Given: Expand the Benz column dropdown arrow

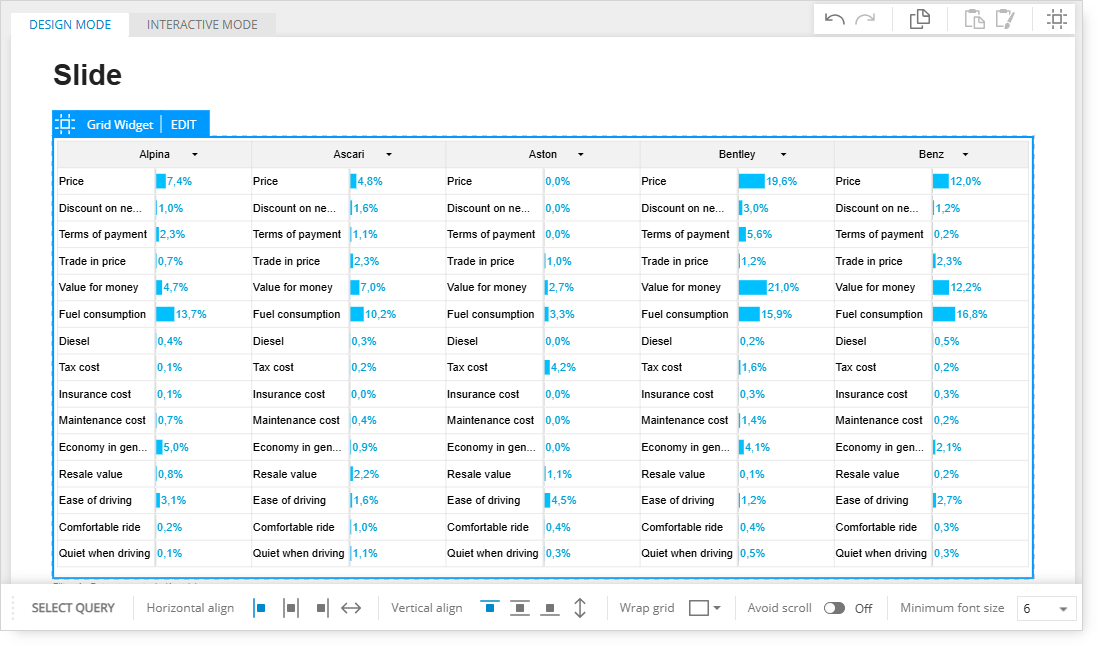Looking at the screenshot, I should coord(965,155).
